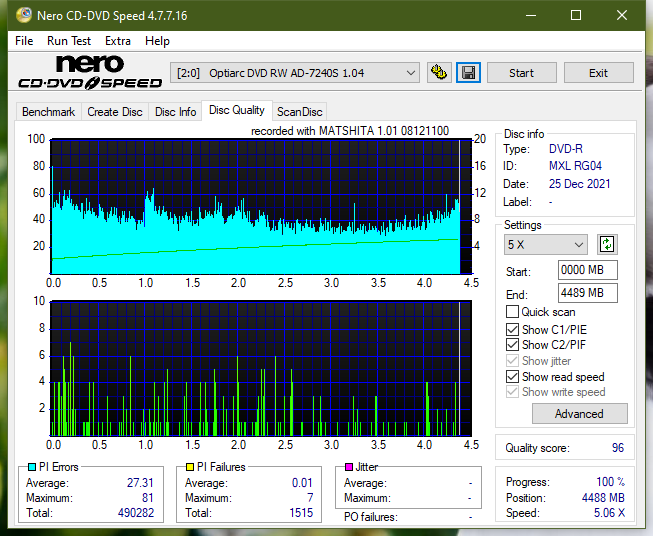Switch to the Disc Info tab
Viewport: 653px width, 536px height.
[x=175, y=112]
